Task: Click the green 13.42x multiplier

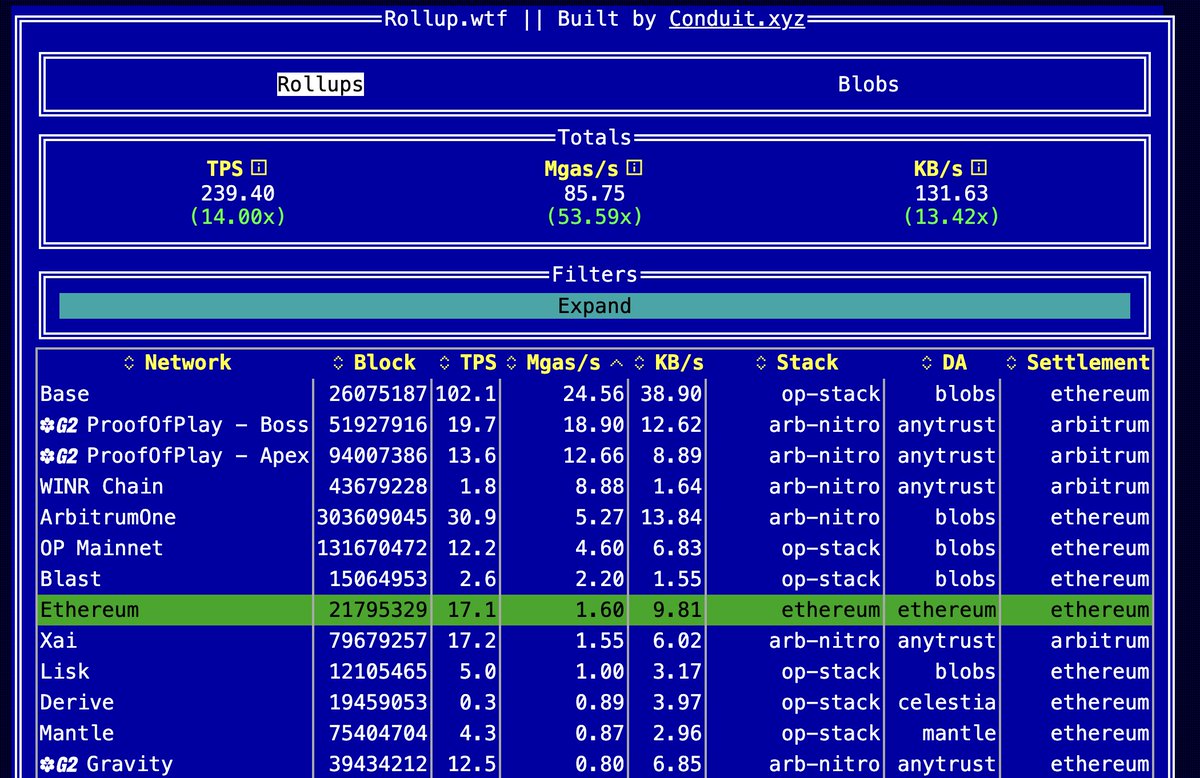Action: click(x=951, y=217)
